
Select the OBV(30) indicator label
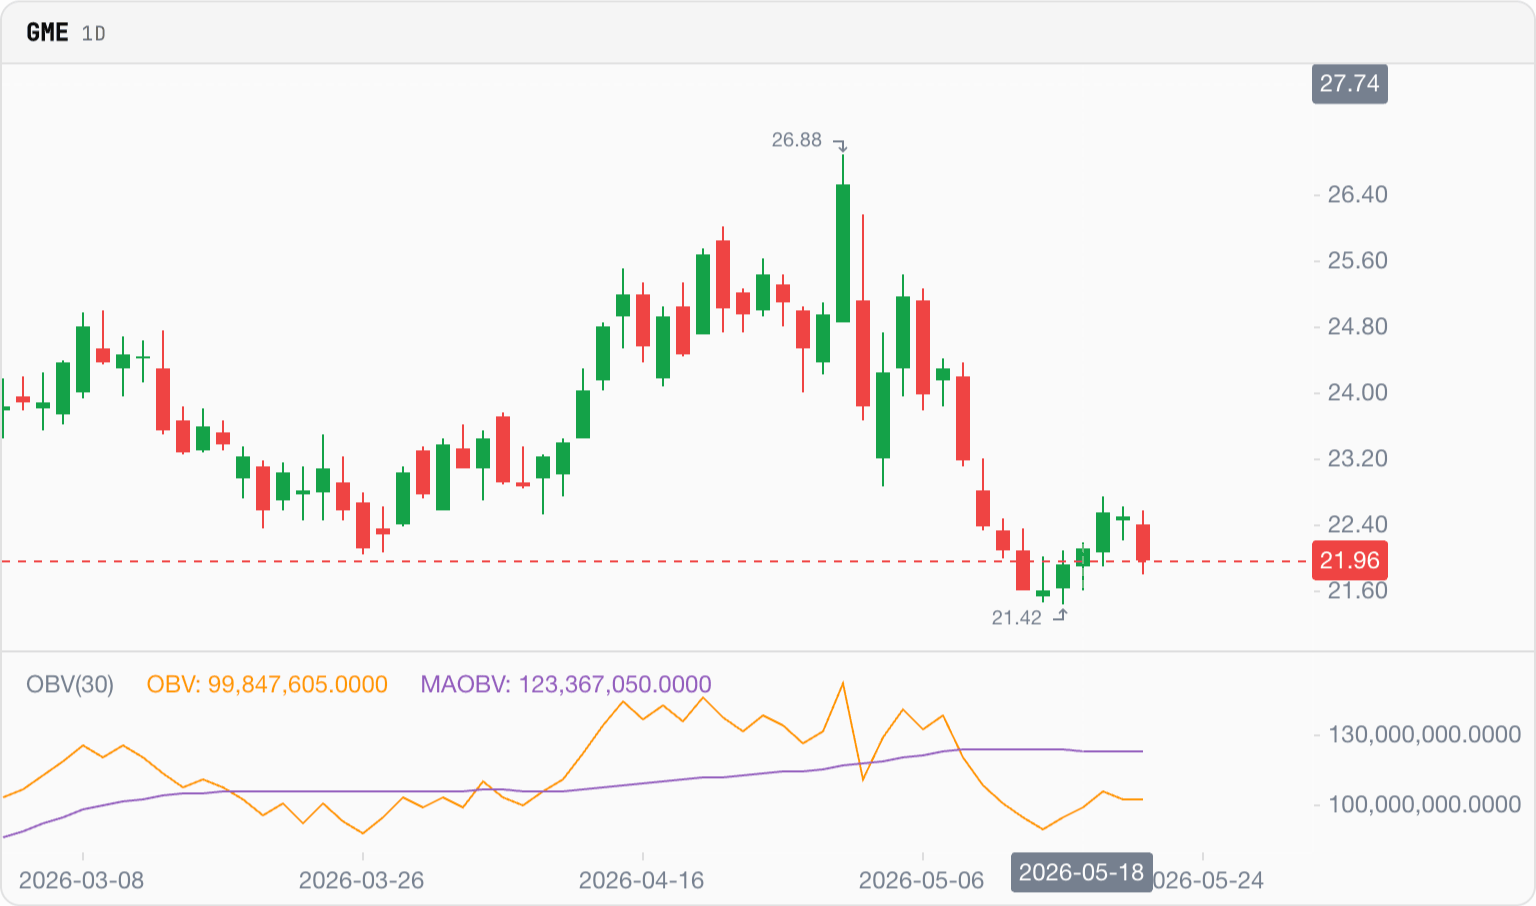70,684
